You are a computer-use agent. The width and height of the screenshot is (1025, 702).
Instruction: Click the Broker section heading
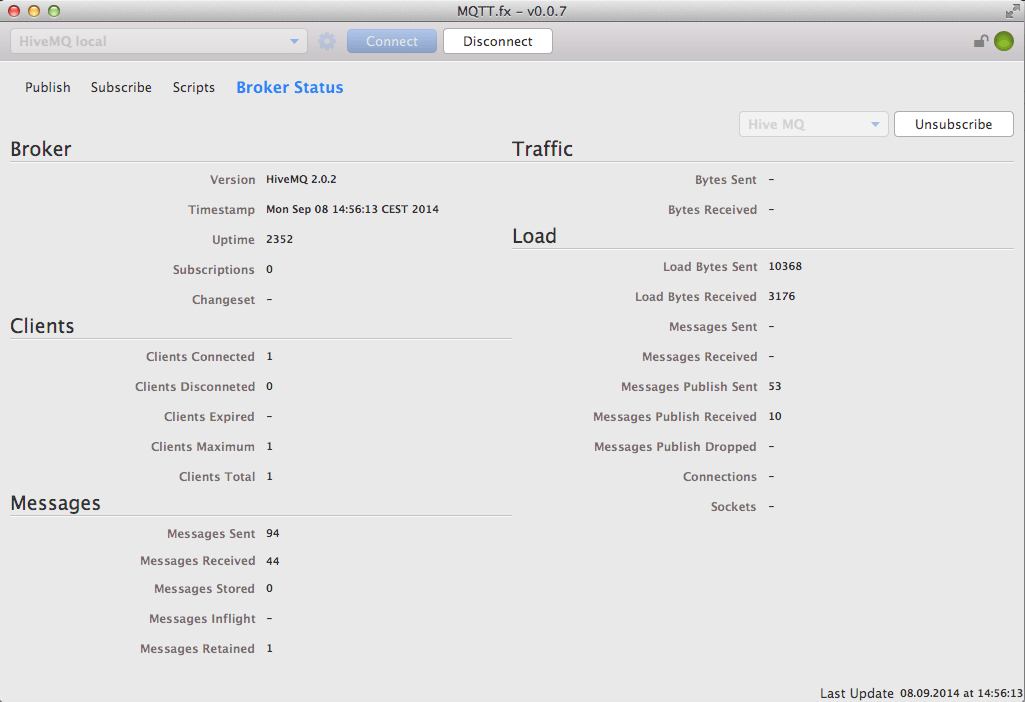click(41, 148)
